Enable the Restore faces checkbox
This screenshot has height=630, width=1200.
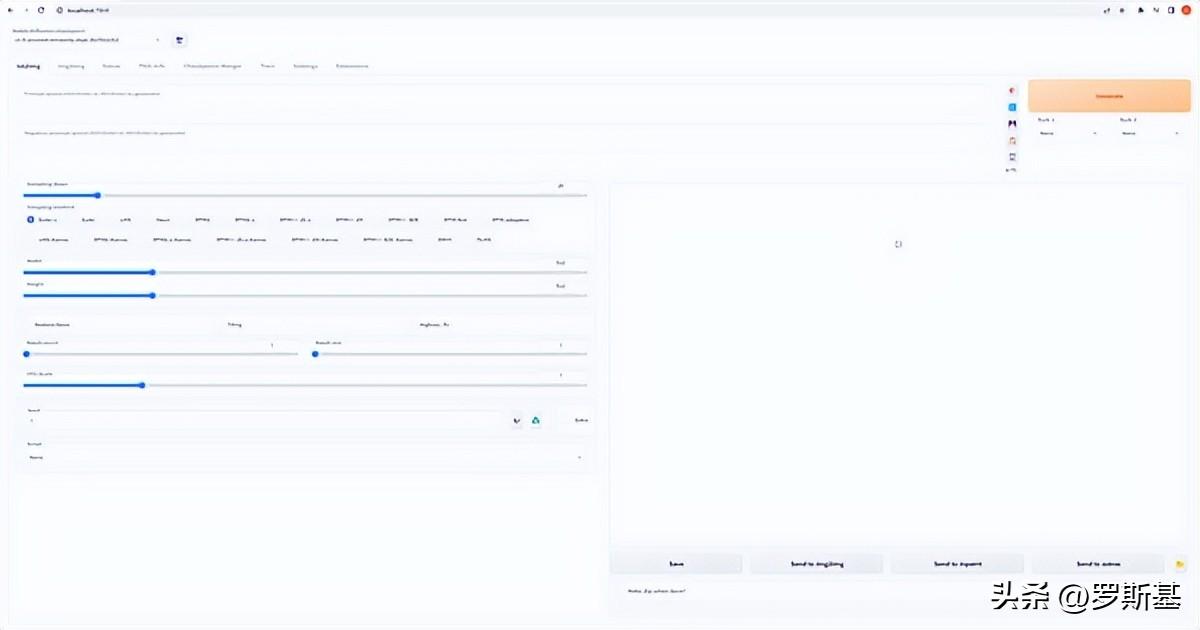56,325
